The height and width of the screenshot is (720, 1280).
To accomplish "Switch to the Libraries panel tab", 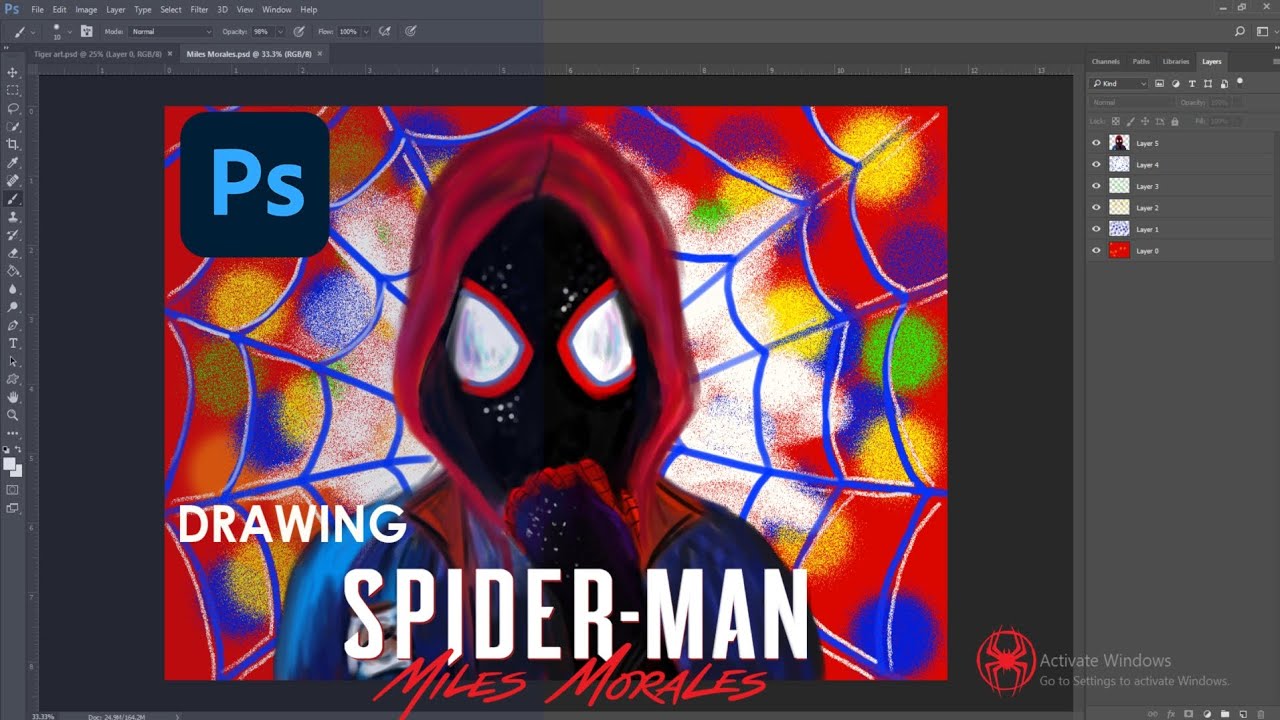I will (1176, 62).
